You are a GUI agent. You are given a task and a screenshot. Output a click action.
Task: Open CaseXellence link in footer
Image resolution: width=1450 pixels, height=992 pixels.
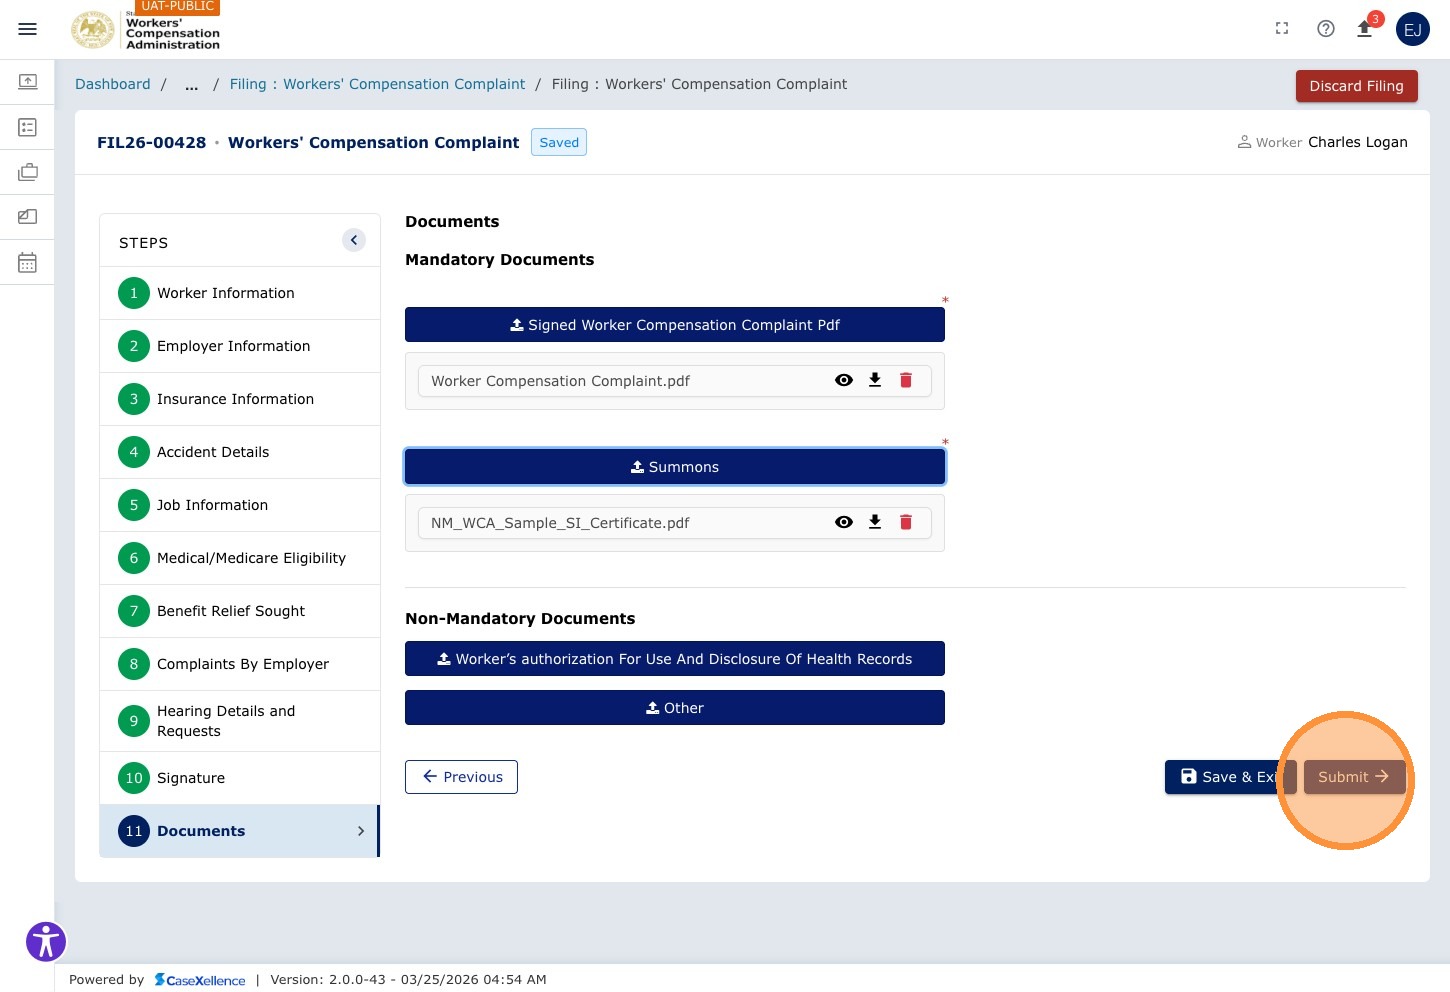200,980
